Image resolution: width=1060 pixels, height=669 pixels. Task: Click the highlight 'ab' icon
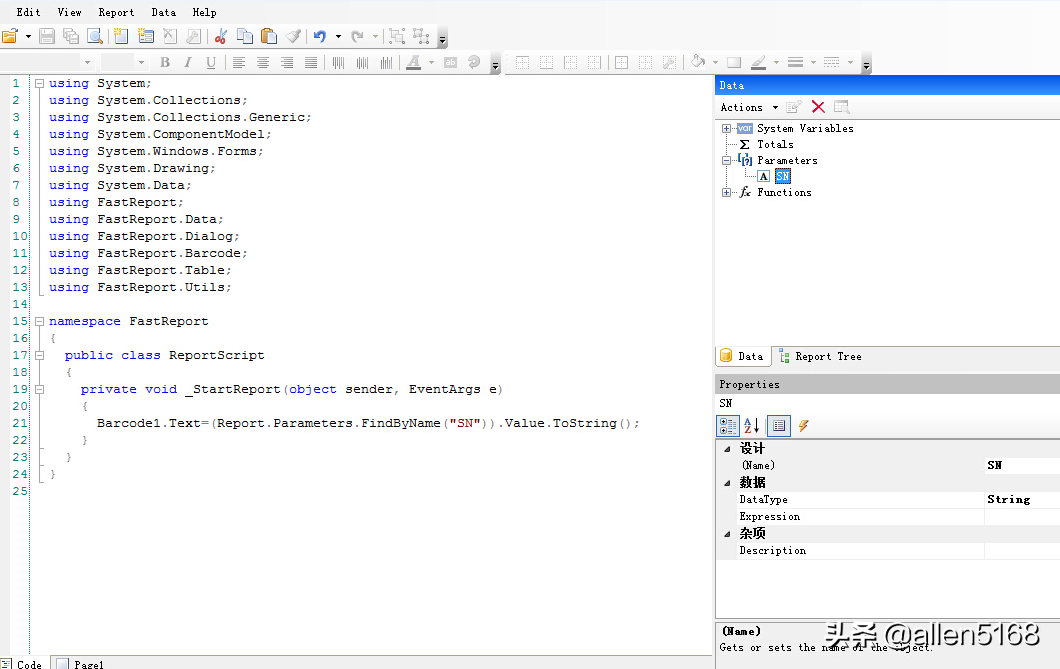click(450, 62)
